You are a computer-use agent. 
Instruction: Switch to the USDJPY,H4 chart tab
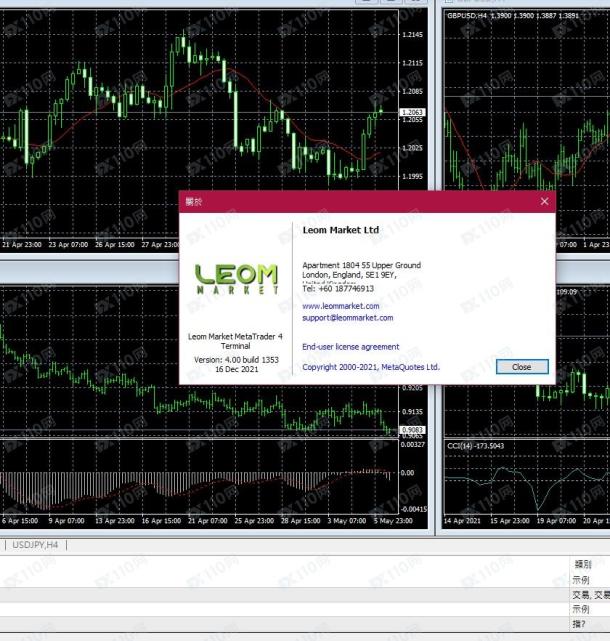tap(35, 545)
